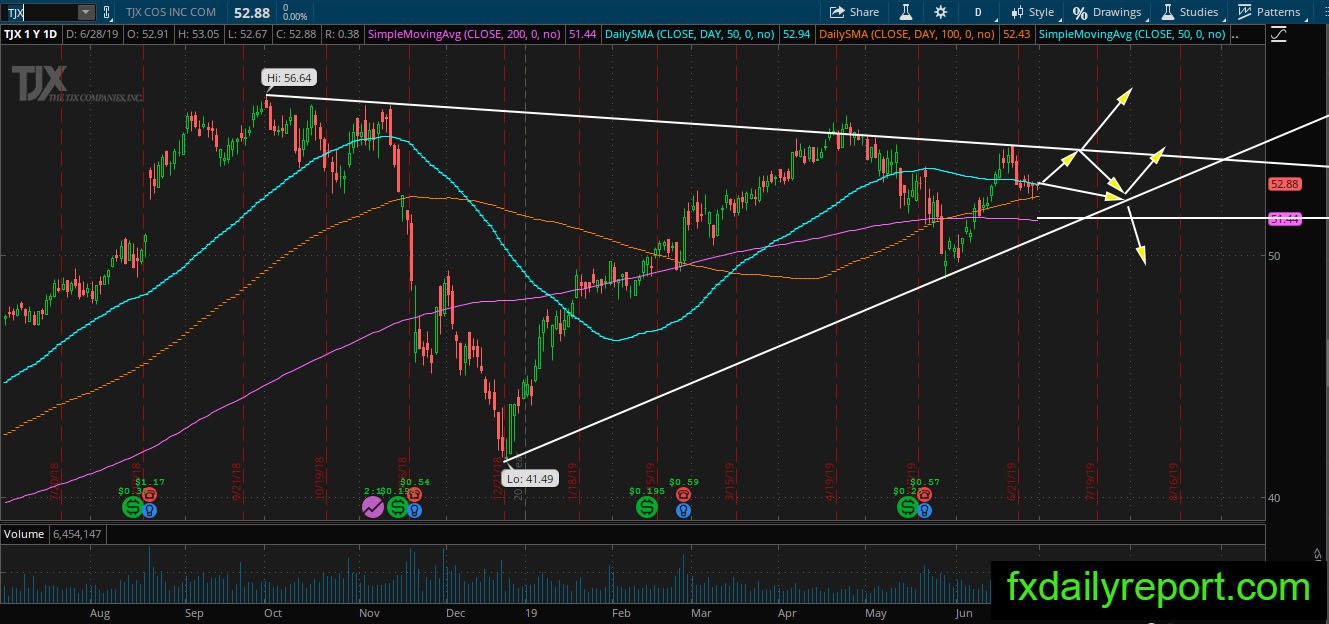This screenshot has width=1329, height=624.
Task: Click the chart scale toggle icon under Patterns
Action: click(x=1279, y=35)
